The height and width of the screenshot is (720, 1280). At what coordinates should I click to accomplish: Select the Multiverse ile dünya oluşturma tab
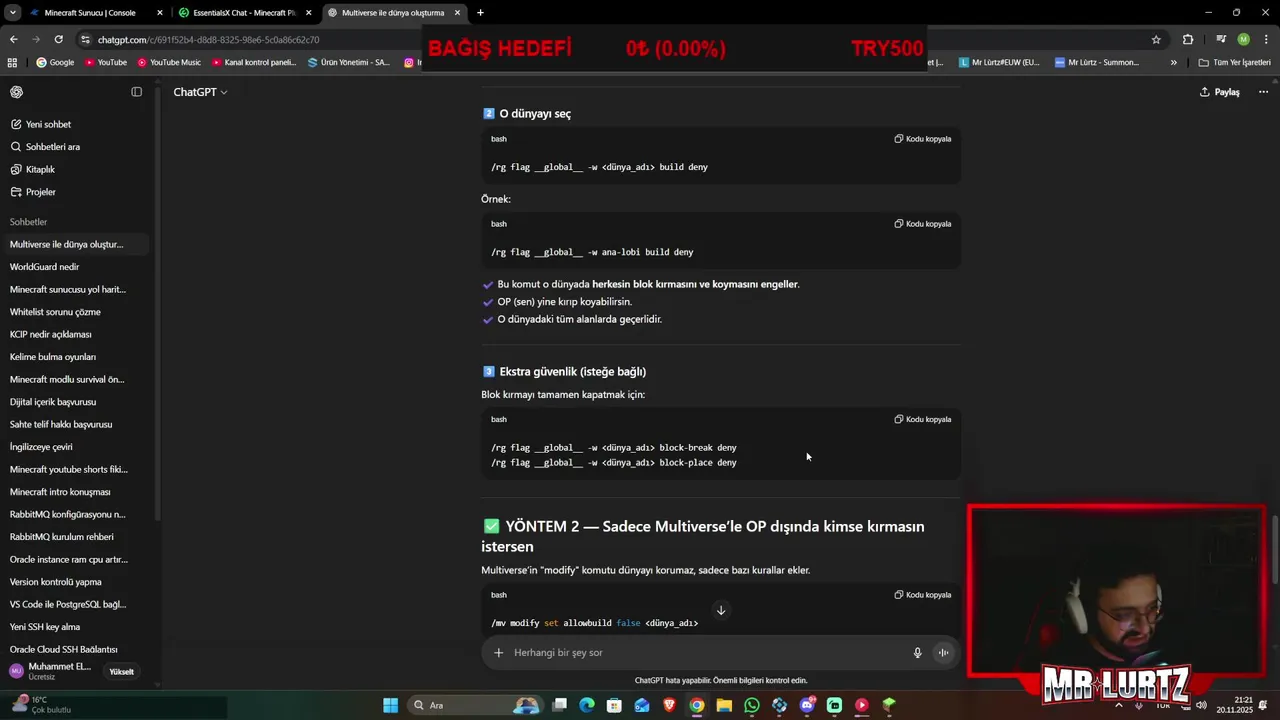pyautogui.click(x=393, y=13)
